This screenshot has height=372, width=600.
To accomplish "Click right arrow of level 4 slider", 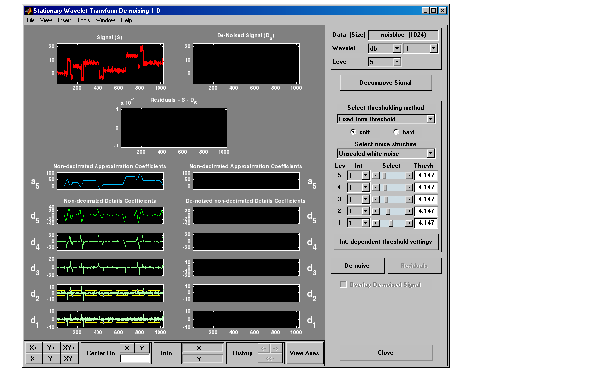I will [409, 188].
